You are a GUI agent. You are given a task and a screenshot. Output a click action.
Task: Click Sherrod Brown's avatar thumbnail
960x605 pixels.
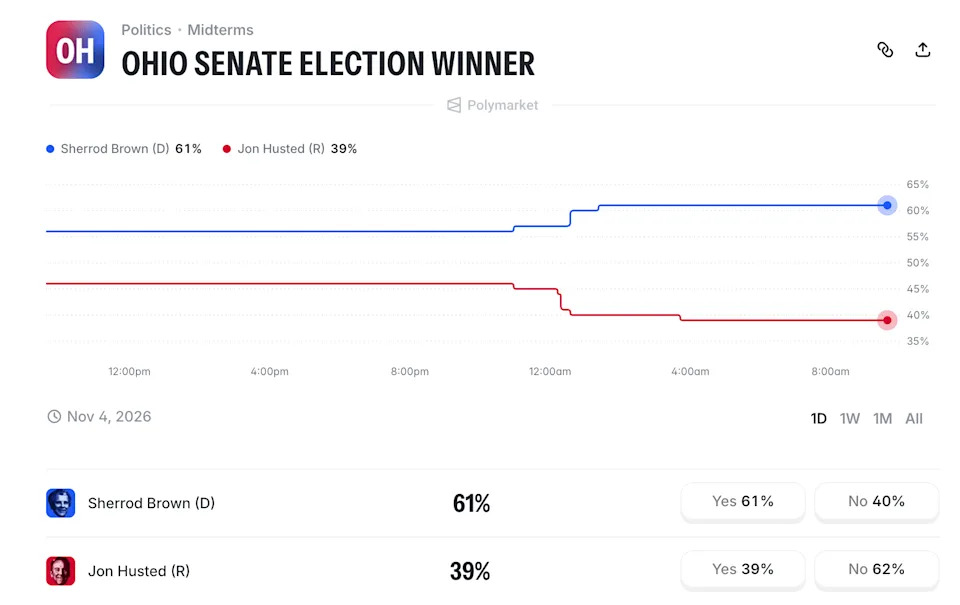61,503
